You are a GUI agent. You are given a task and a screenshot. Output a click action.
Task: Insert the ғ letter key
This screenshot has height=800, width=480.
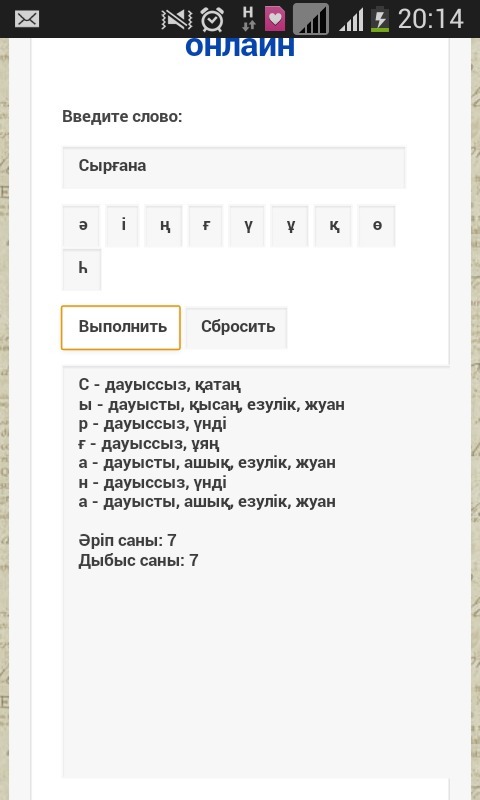(205, 226)
